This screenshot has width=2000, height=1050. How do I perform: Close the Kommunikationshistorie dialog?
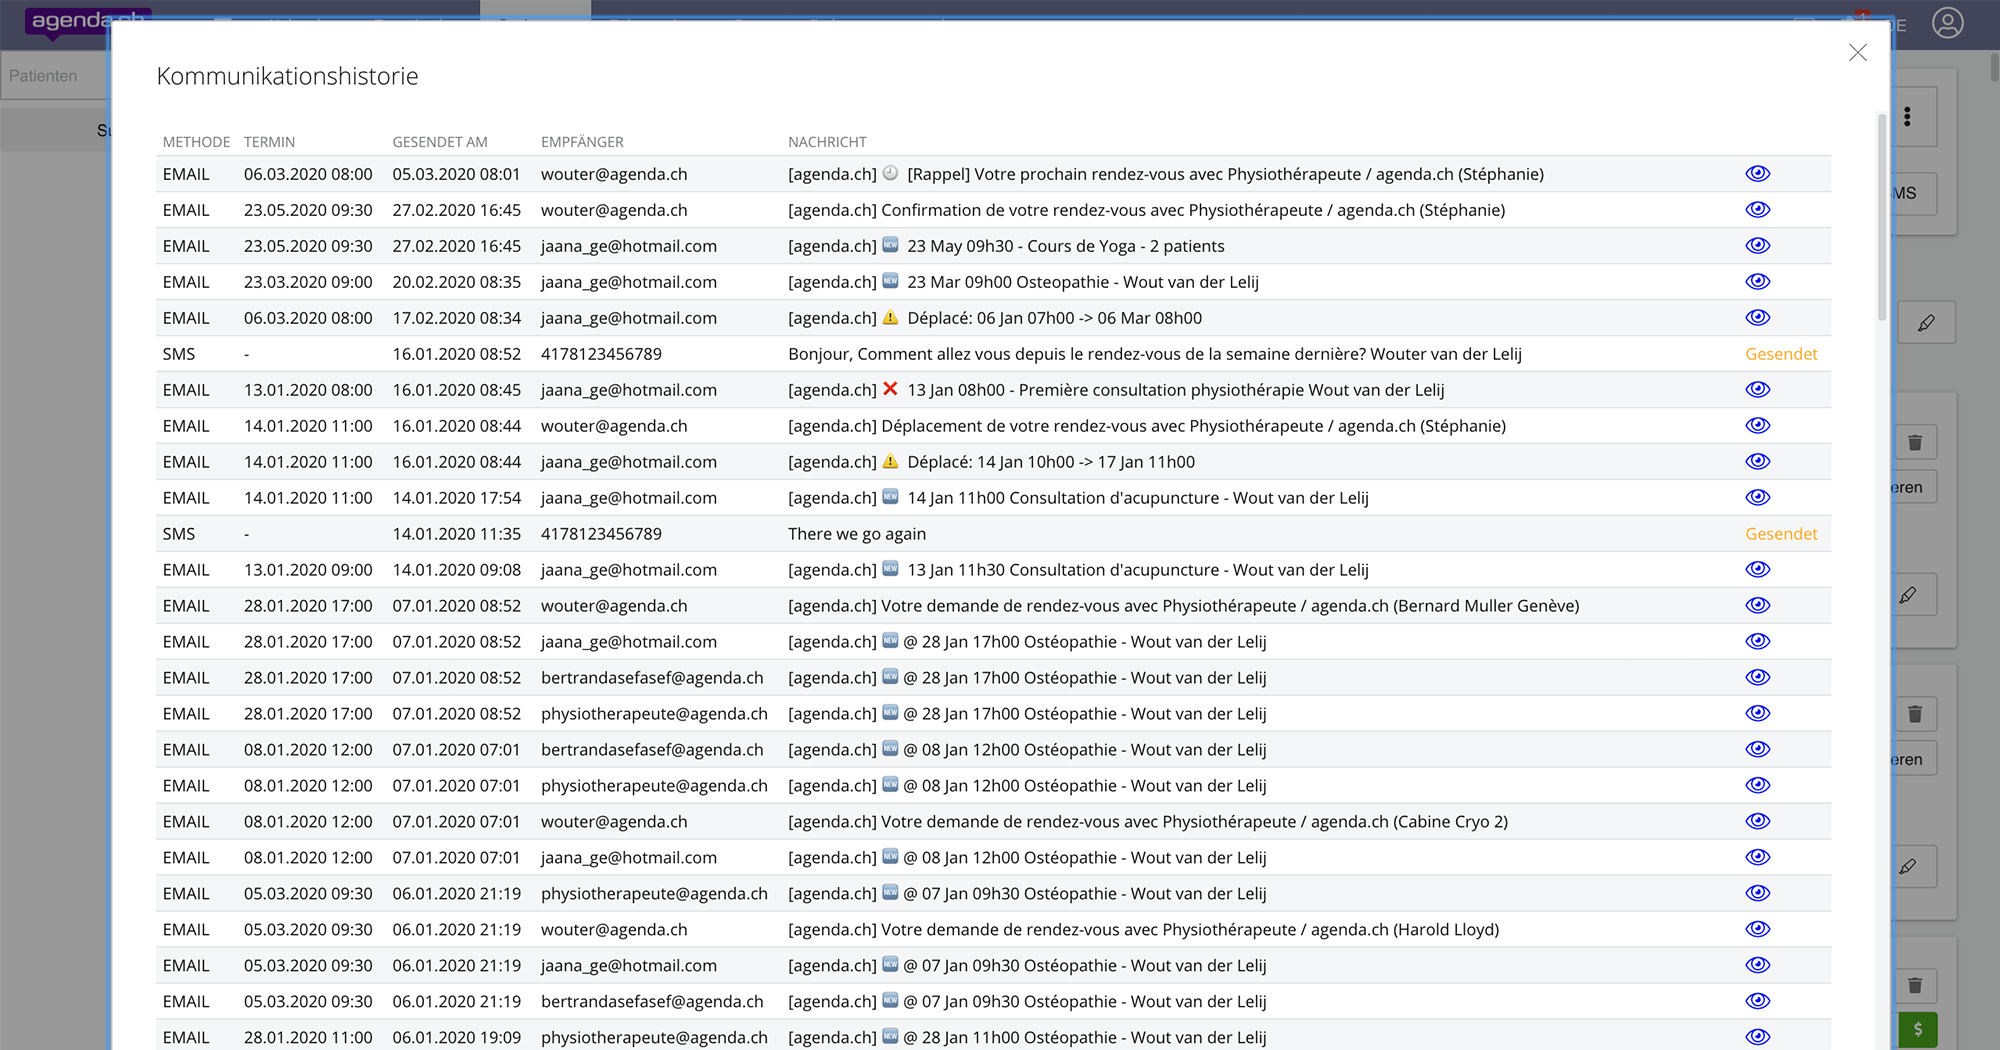1857,53
